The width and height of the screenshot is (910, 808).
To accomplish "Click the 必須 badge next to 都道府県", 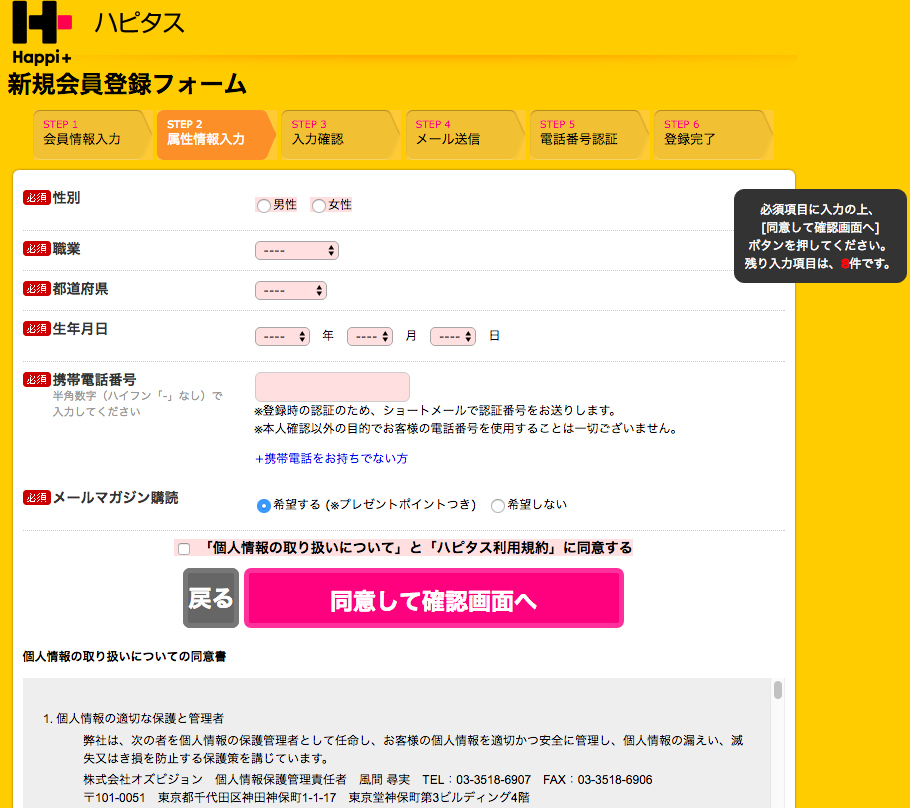I will [37, 288].
